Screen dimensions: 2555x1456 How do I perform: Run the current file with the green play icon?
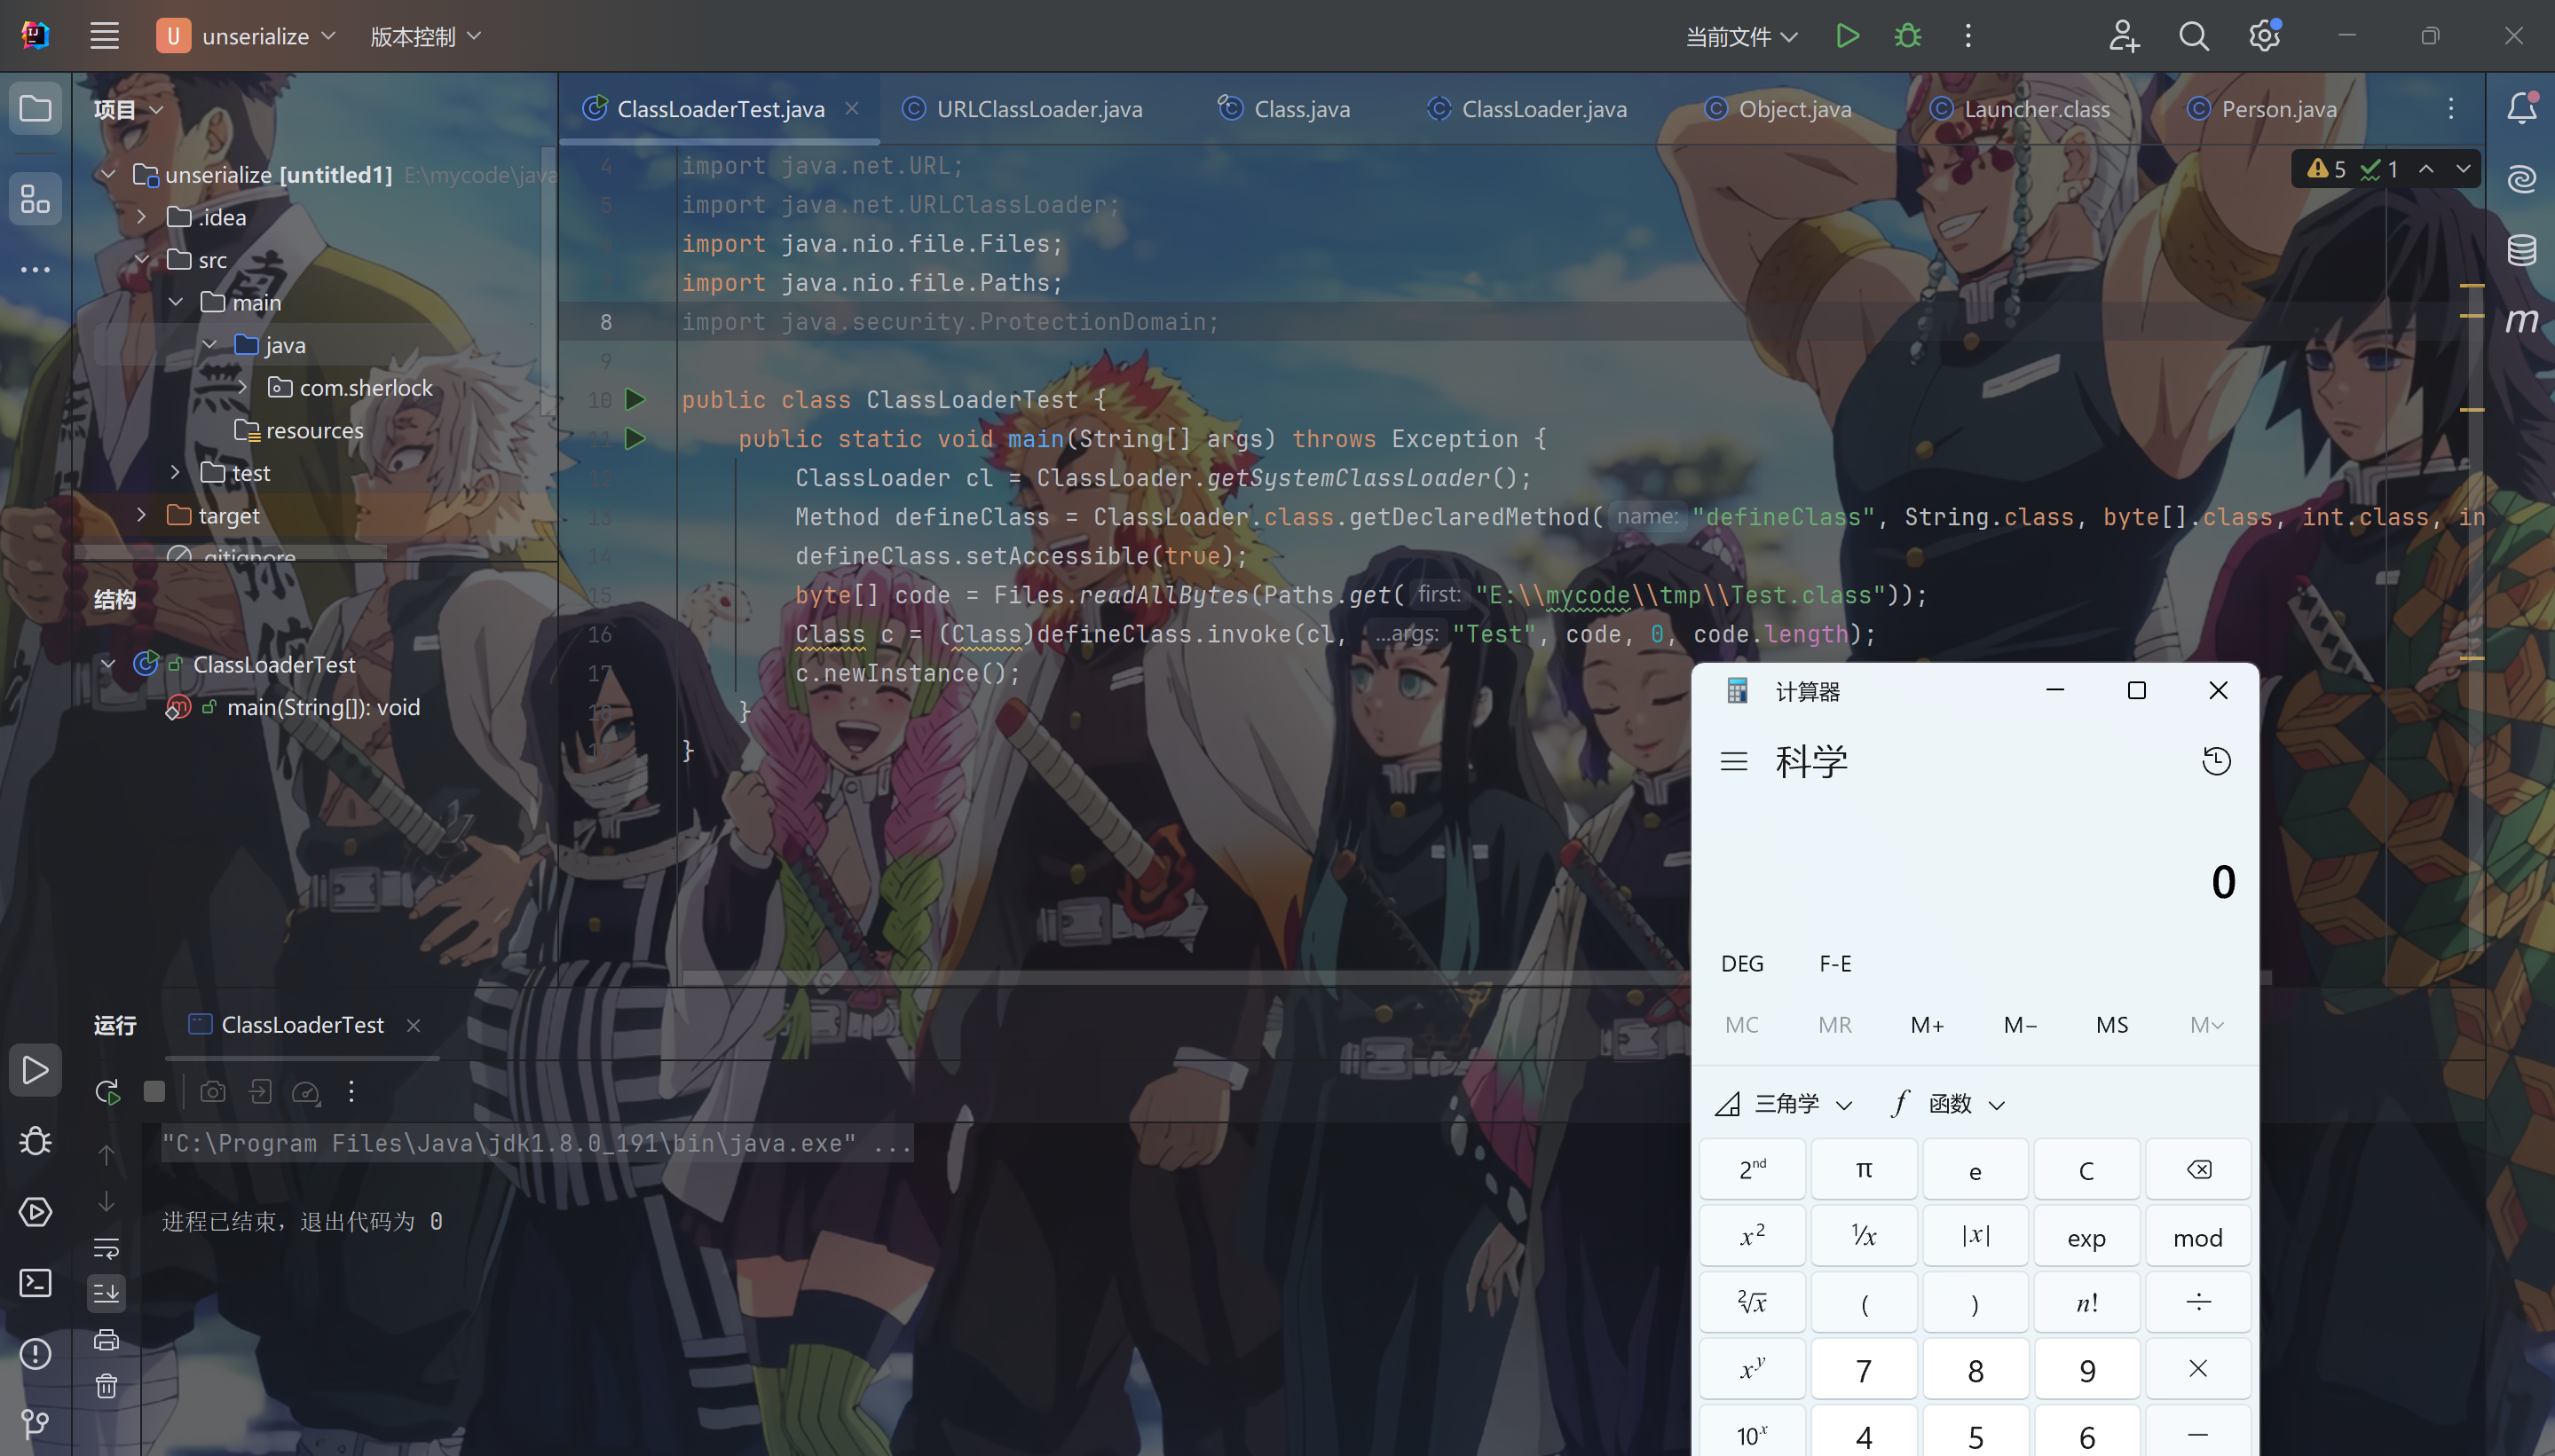click(x=1847, y=36)
